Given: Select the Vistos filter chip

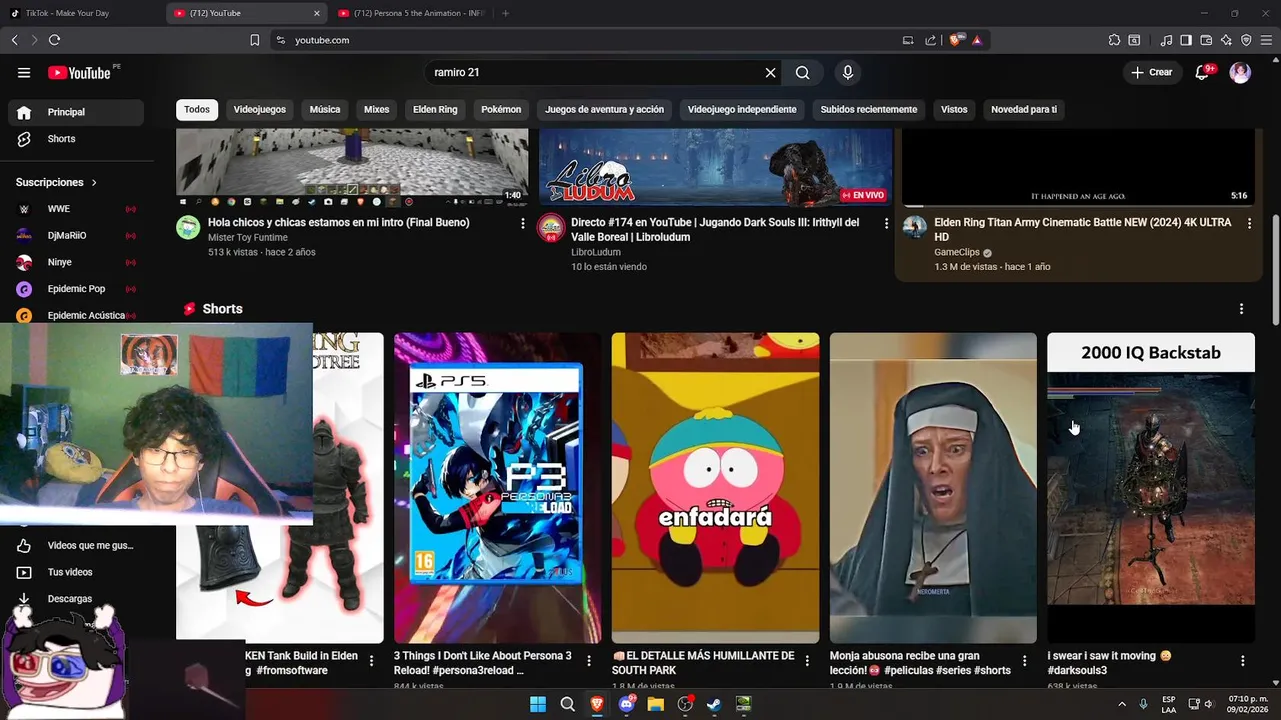Looking at the screenshot, I should pos(954,110).
